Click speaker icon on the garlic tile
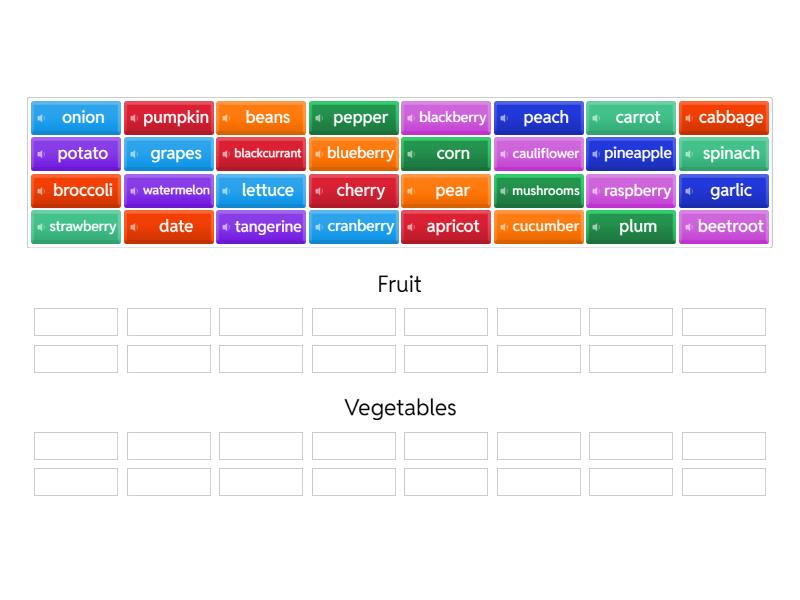This screenshot has width=800, height=600. [689, 191]
